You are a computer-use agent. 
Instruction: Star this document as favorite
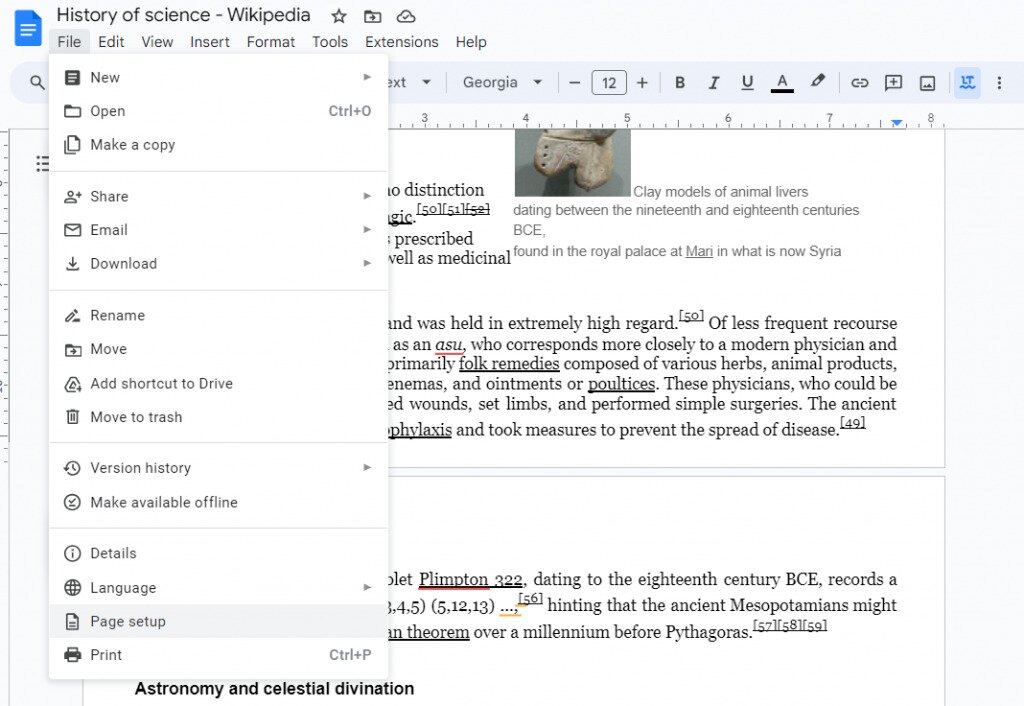(x=338, y=16)
